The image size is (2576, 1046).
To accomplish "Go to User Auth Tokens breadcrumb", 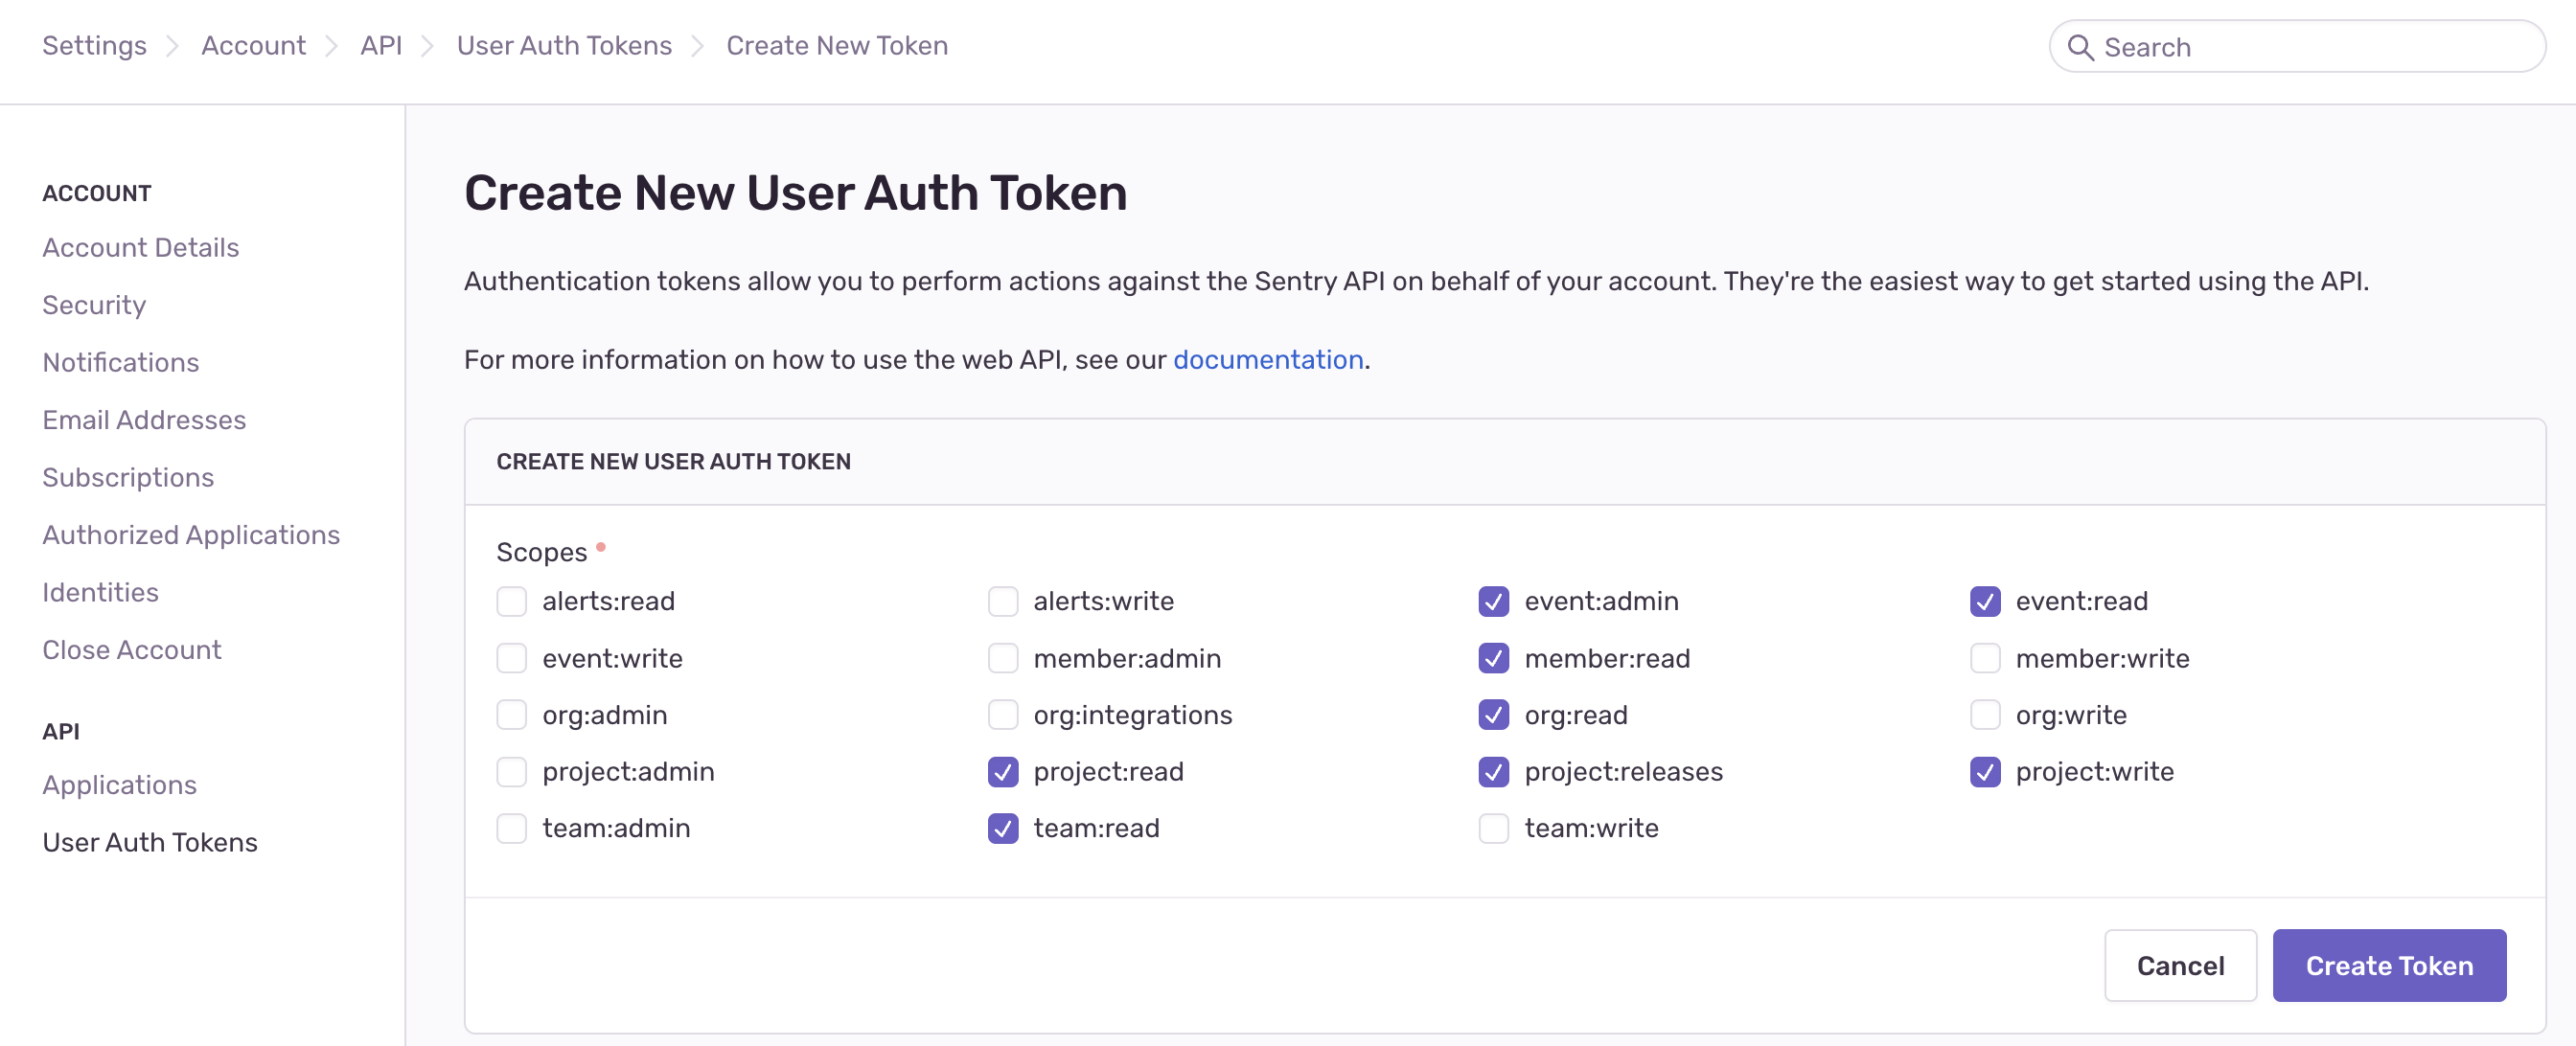I will pos(564,46).
